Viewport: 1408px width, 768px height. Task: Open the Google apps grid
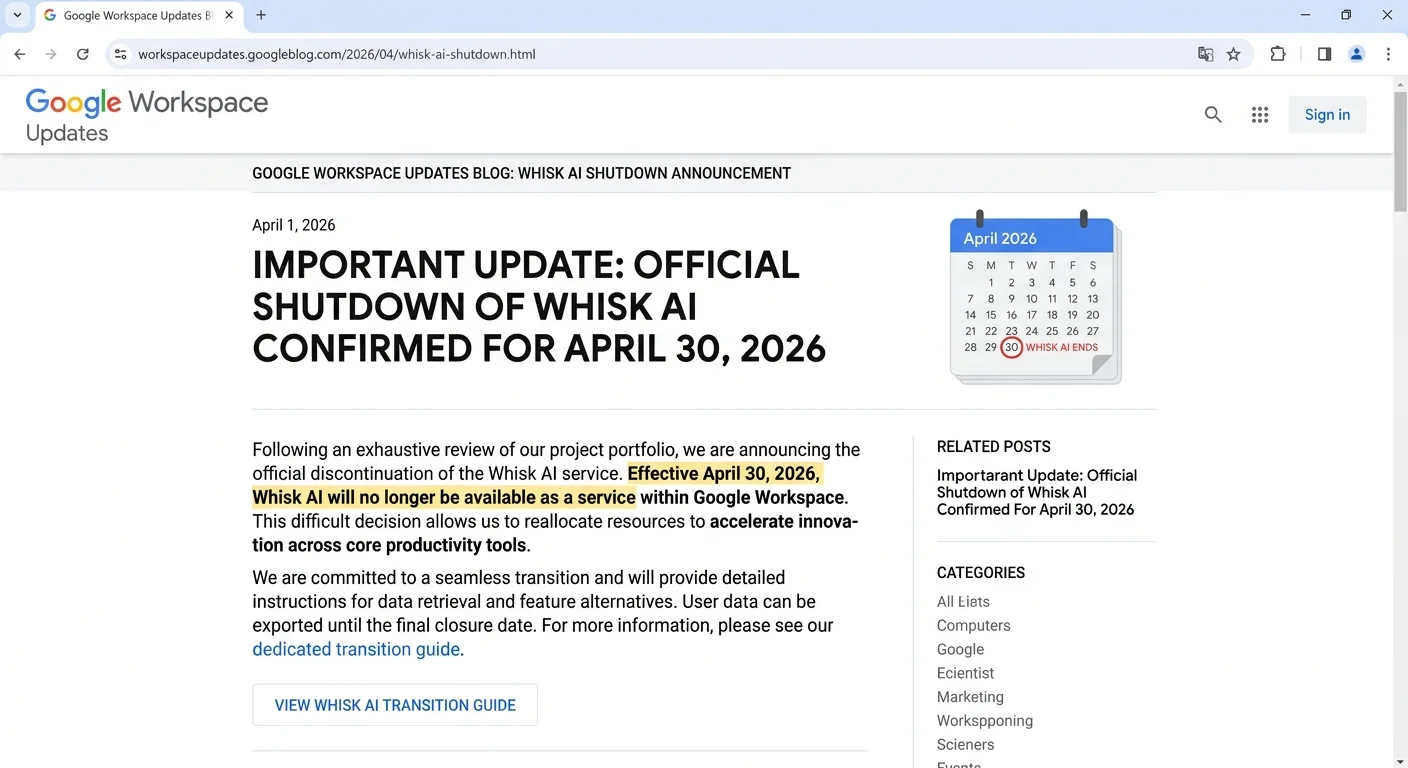pyautogui.click(x=1260, y=115)
